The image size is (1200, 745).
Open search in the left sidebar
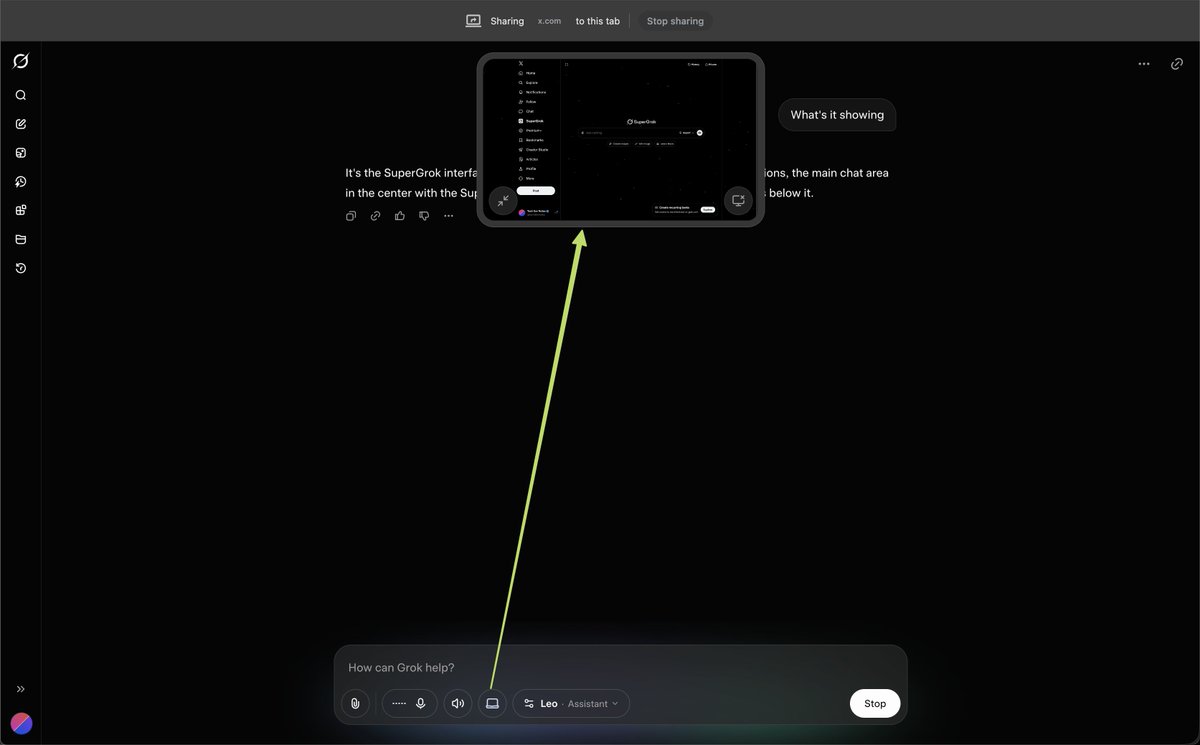(20, 95)
